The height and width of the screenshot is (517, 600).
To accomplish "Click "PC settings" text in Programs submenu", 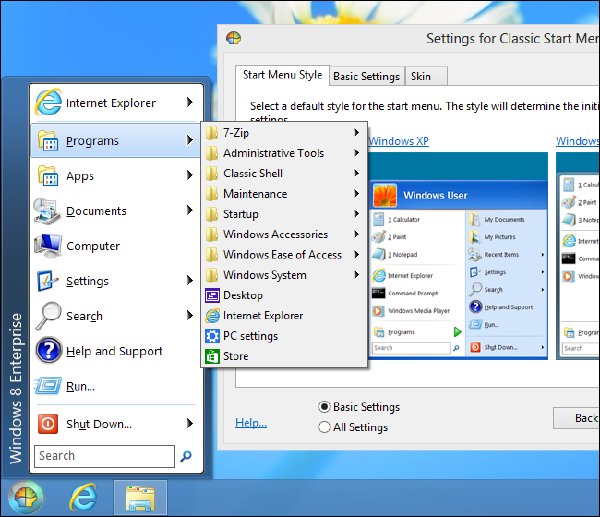I will click(x=251, y=336).
